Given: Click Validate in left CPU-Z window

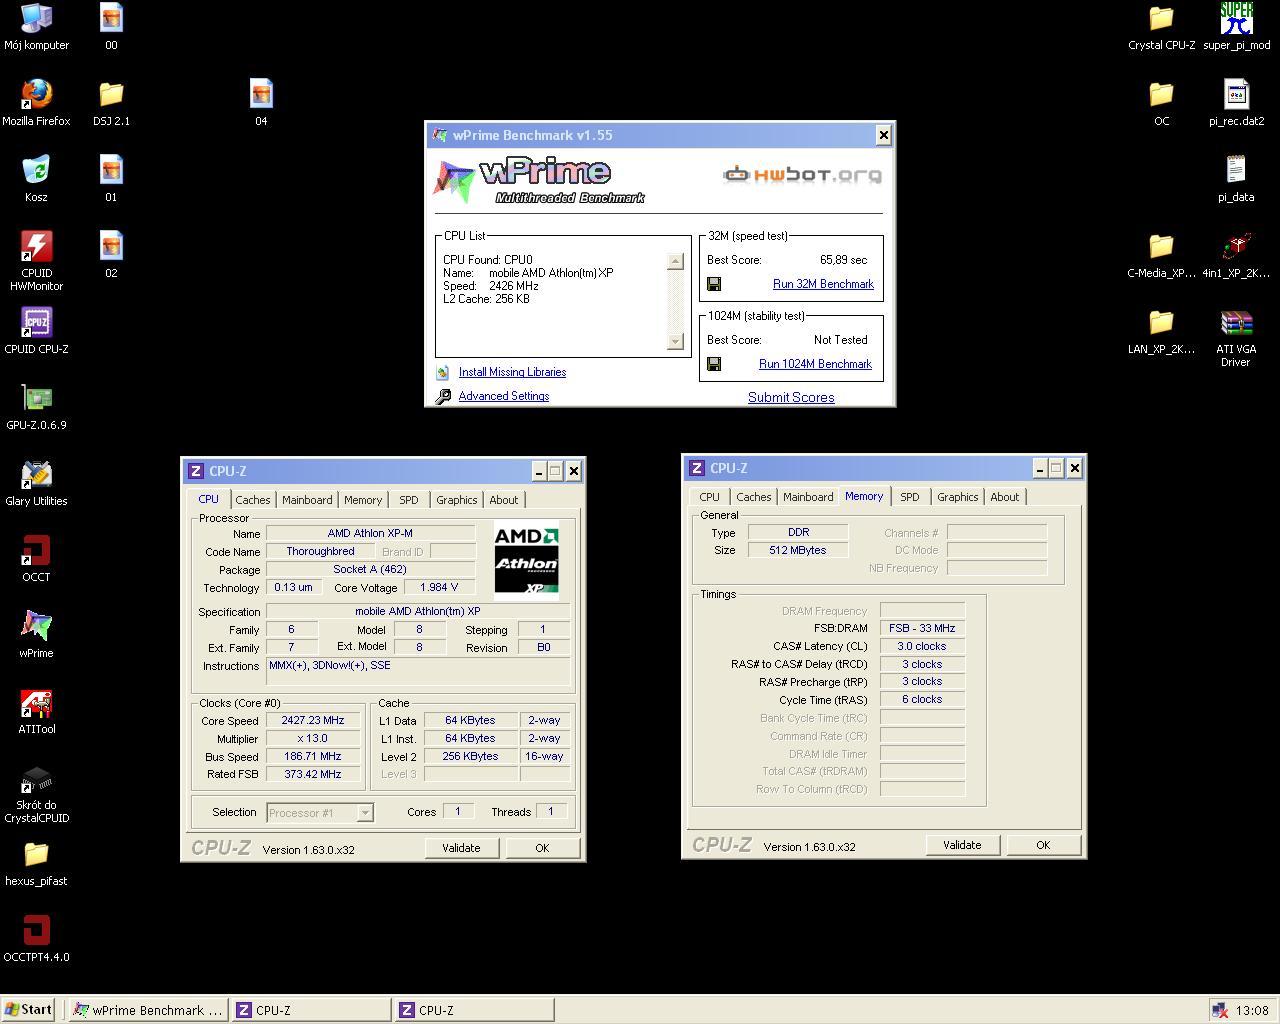Looking at the screenshot, I should click(x=461, y=848).
